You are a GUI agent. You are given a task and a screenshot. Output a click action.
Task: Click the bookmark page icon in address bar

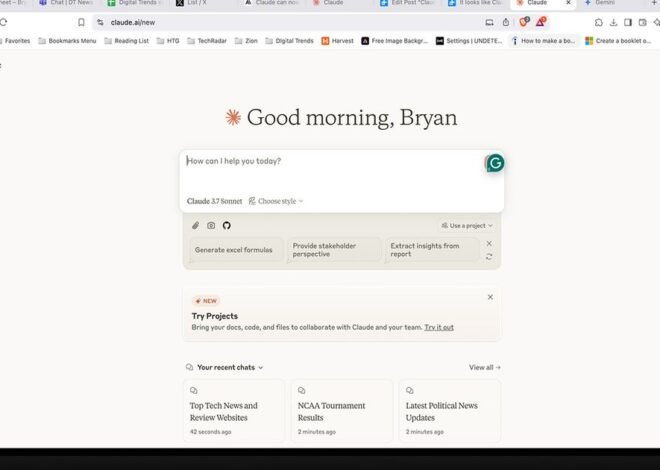[x=81, y=22]
